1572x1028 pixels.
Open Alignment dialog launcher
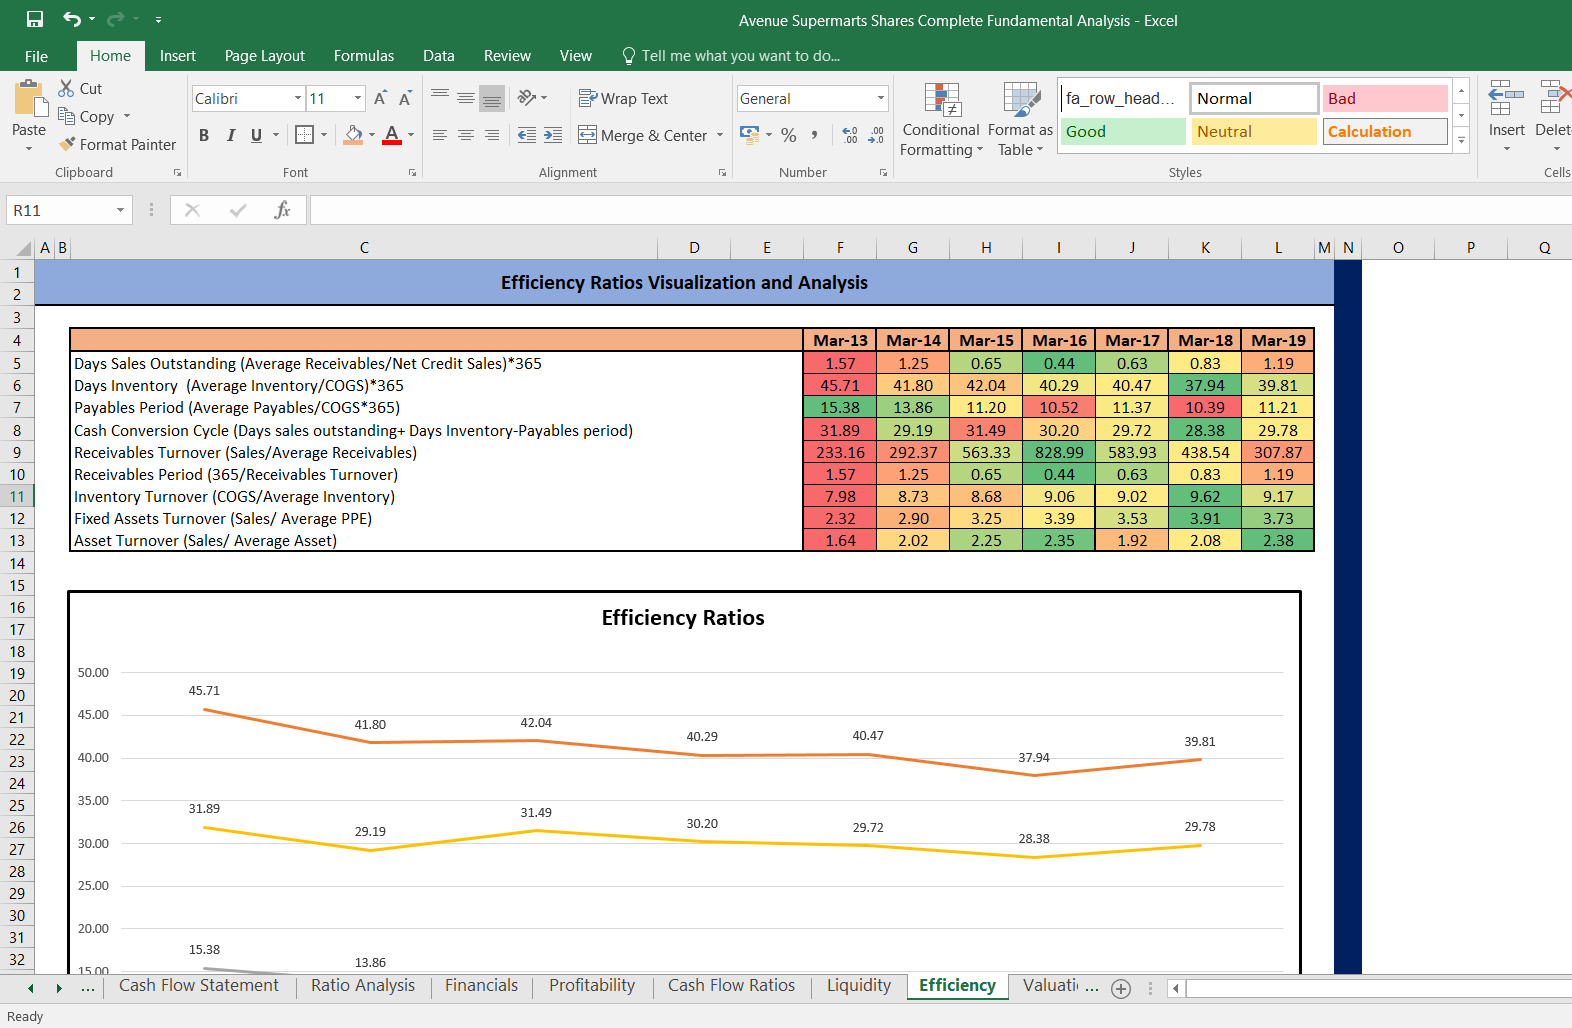pos(722,173)
